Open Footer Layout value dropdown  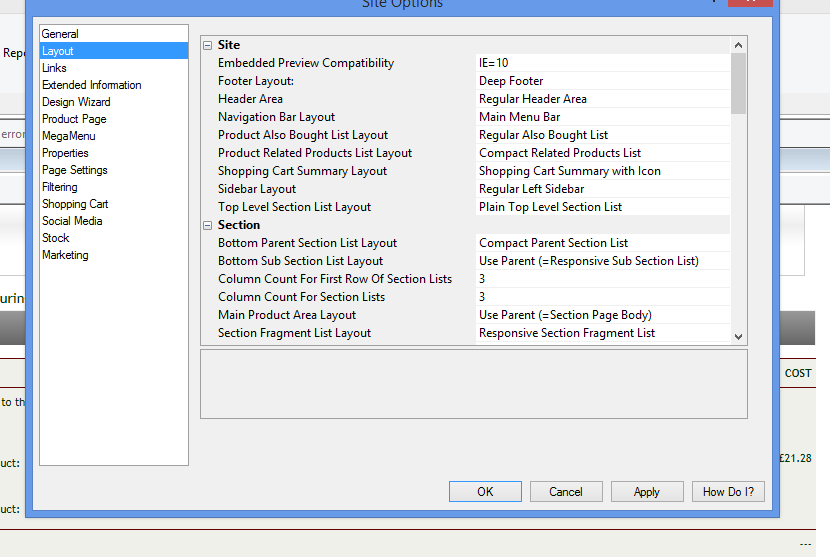(602, 81)
